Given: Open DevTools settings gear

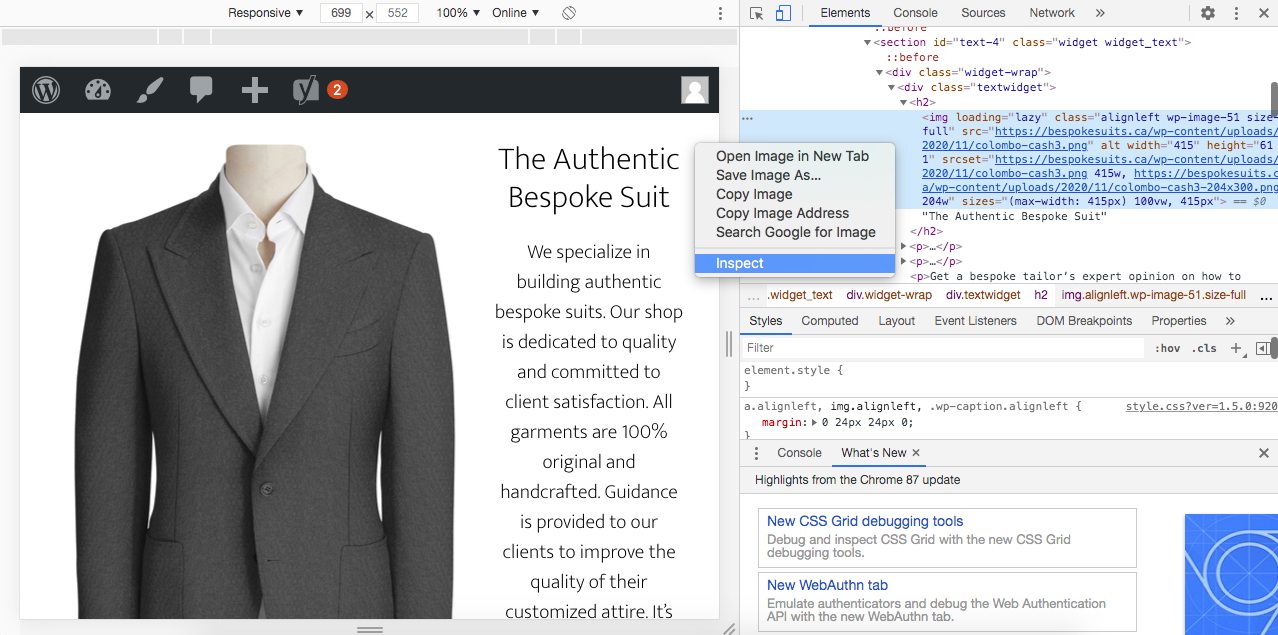Looking at the screenshot, I should [1208, 13].
